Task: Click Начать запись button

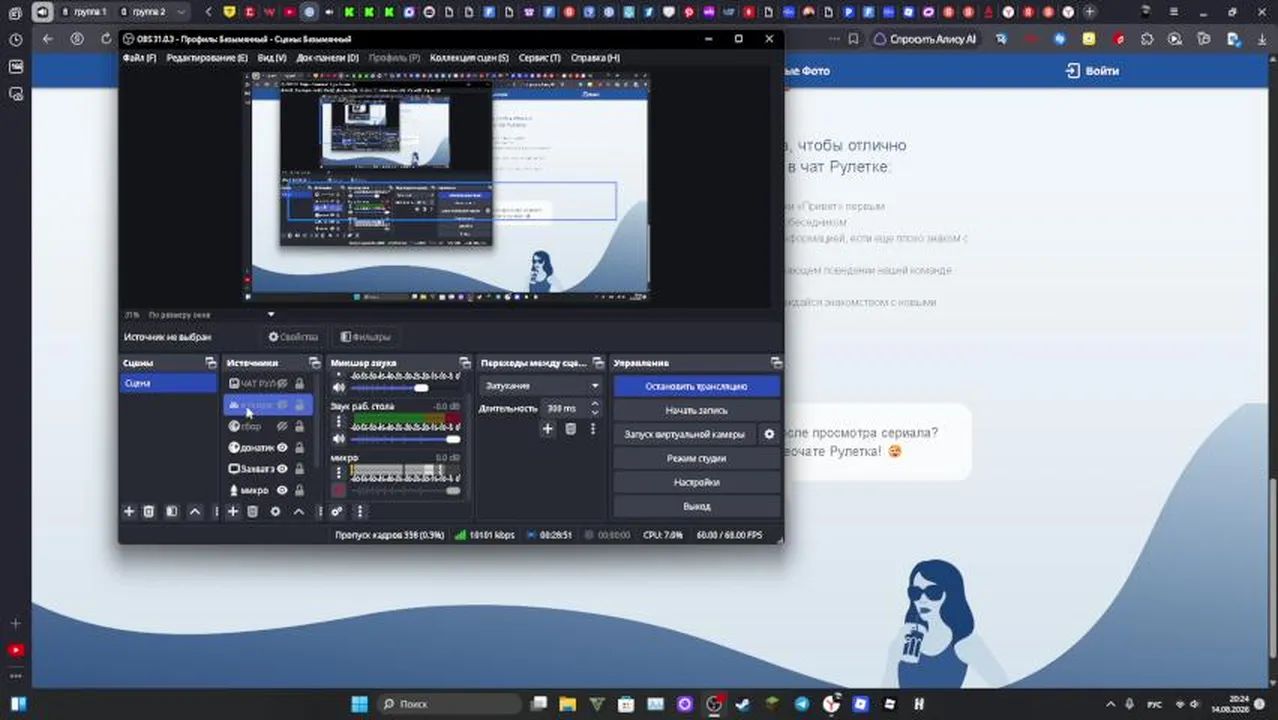Action: click(x=696, y=410)
